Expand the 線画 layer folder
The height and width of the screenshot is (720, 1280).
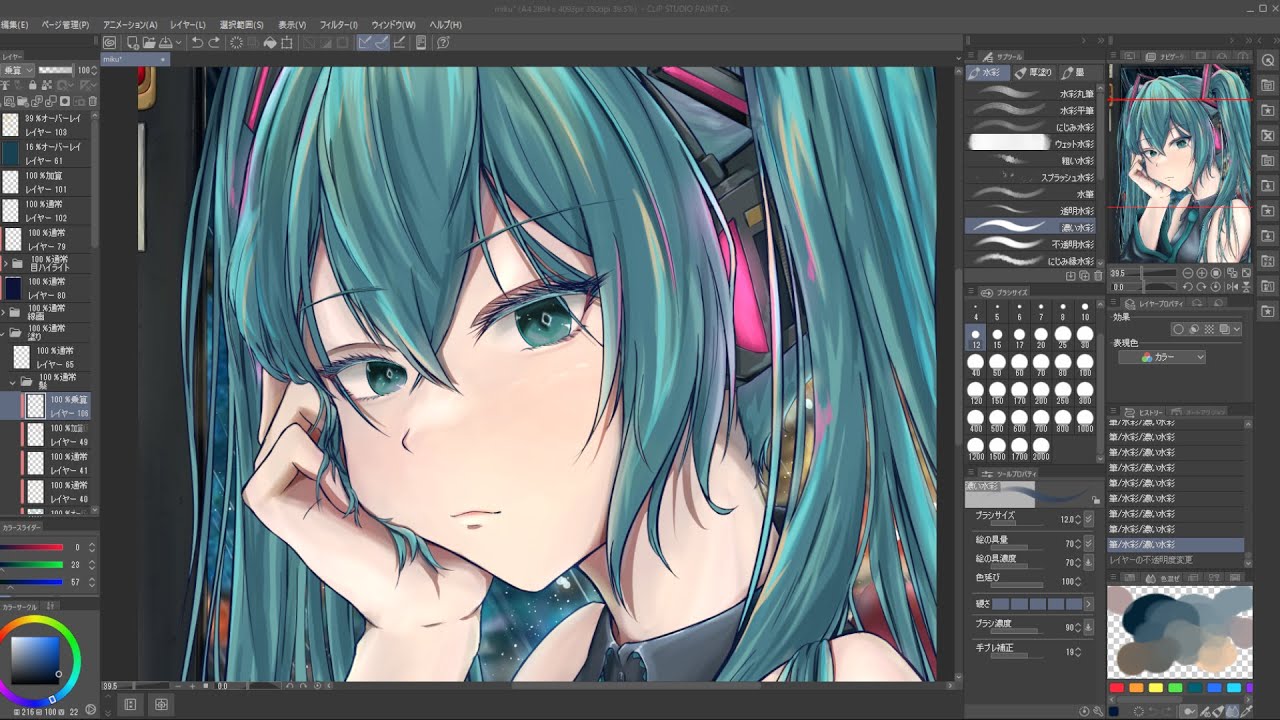pos(3,312)
